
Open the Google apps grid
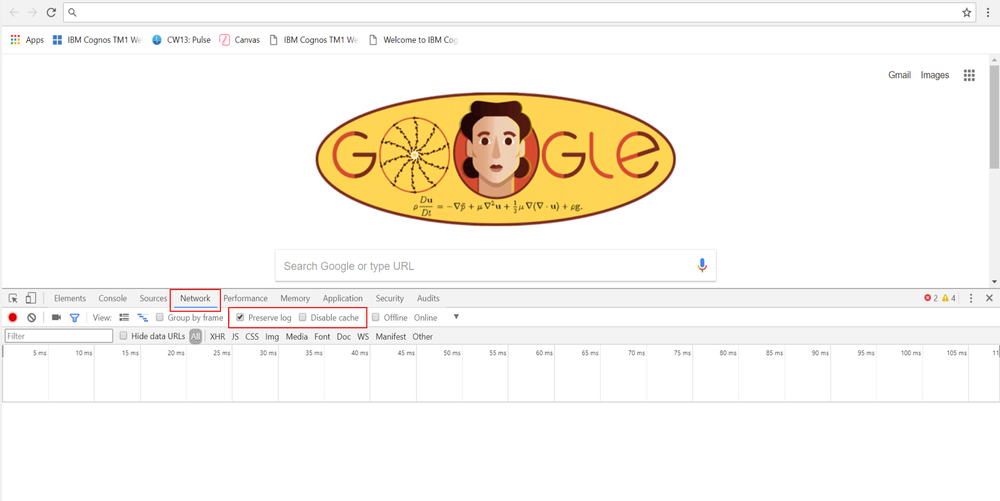pyautogui.click(x=968, y=75)
